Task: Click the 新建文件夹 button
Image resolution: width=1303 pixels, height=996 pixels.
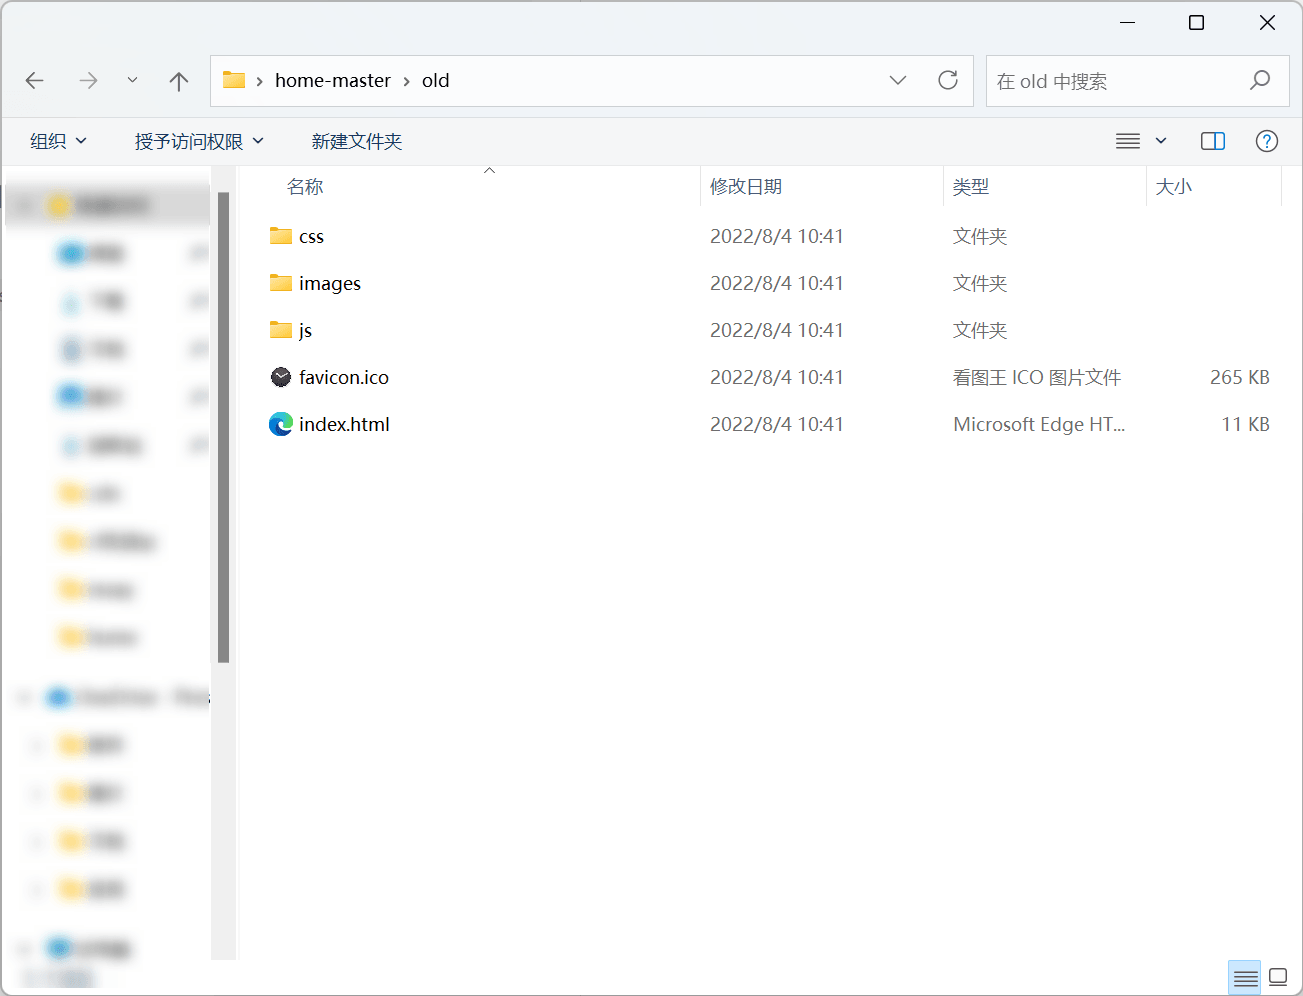Action: pyautogui.click(x=356, y=141)
